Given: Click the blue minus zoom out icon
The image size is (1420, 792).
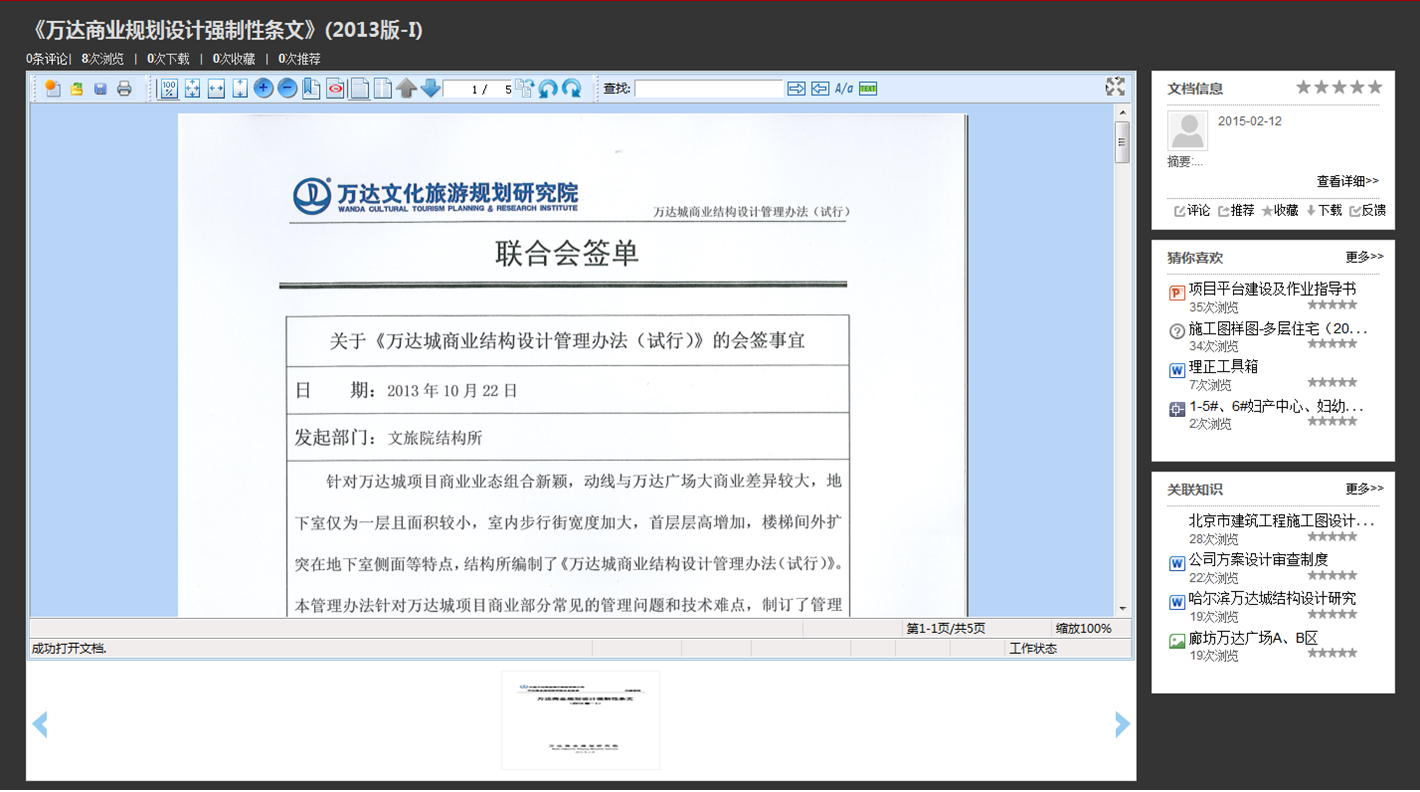Looking at the screenshot, I should click(x=287, y=88).
